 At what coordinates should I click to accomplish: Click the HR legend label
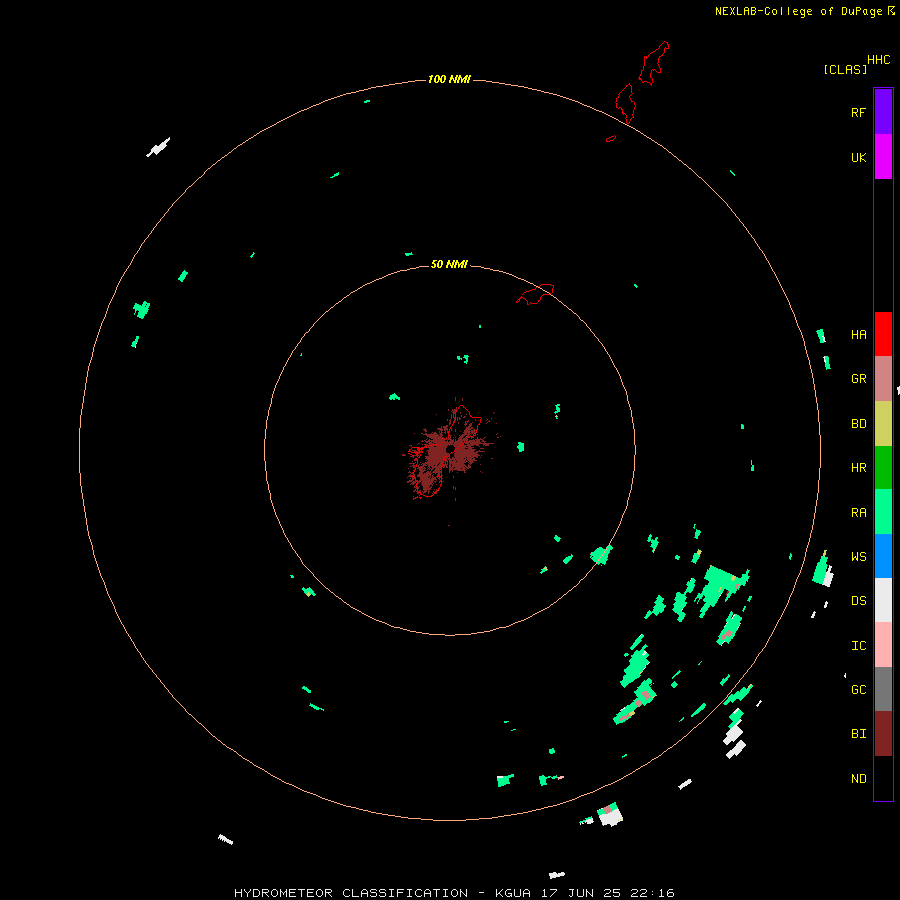858,468
